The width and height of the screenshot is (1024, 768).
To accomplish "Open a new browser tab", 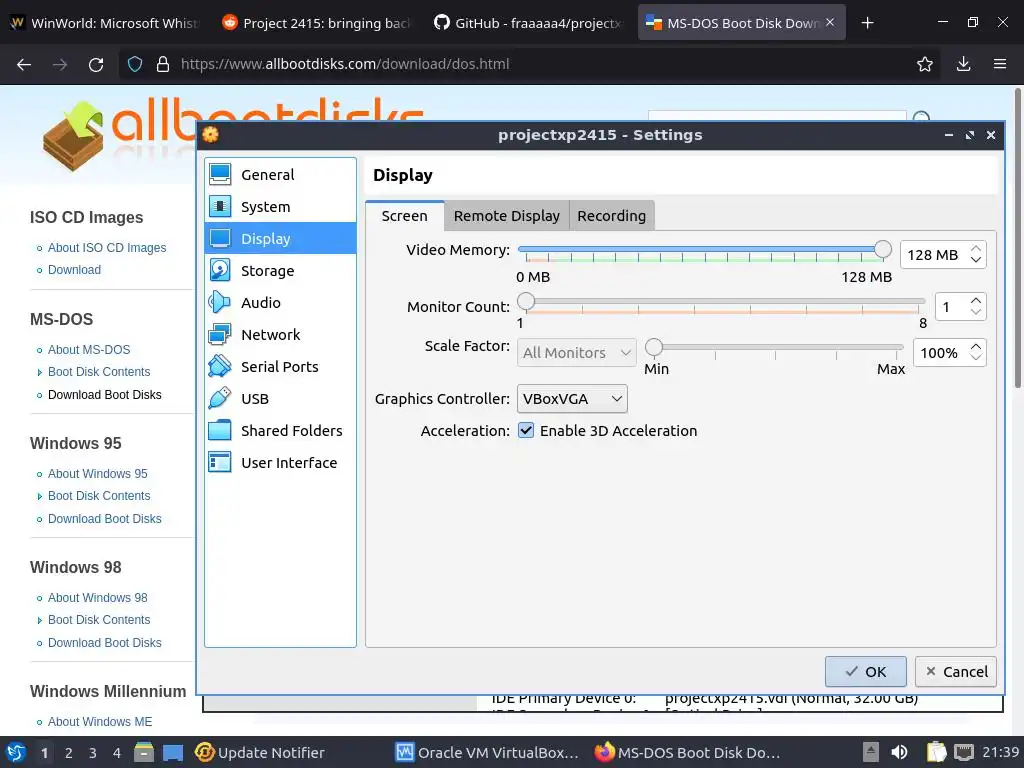I will (867, 23).
